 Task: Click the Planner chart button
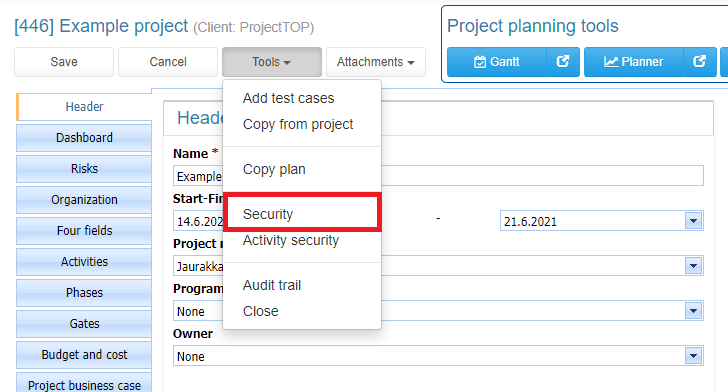[634, 62]
